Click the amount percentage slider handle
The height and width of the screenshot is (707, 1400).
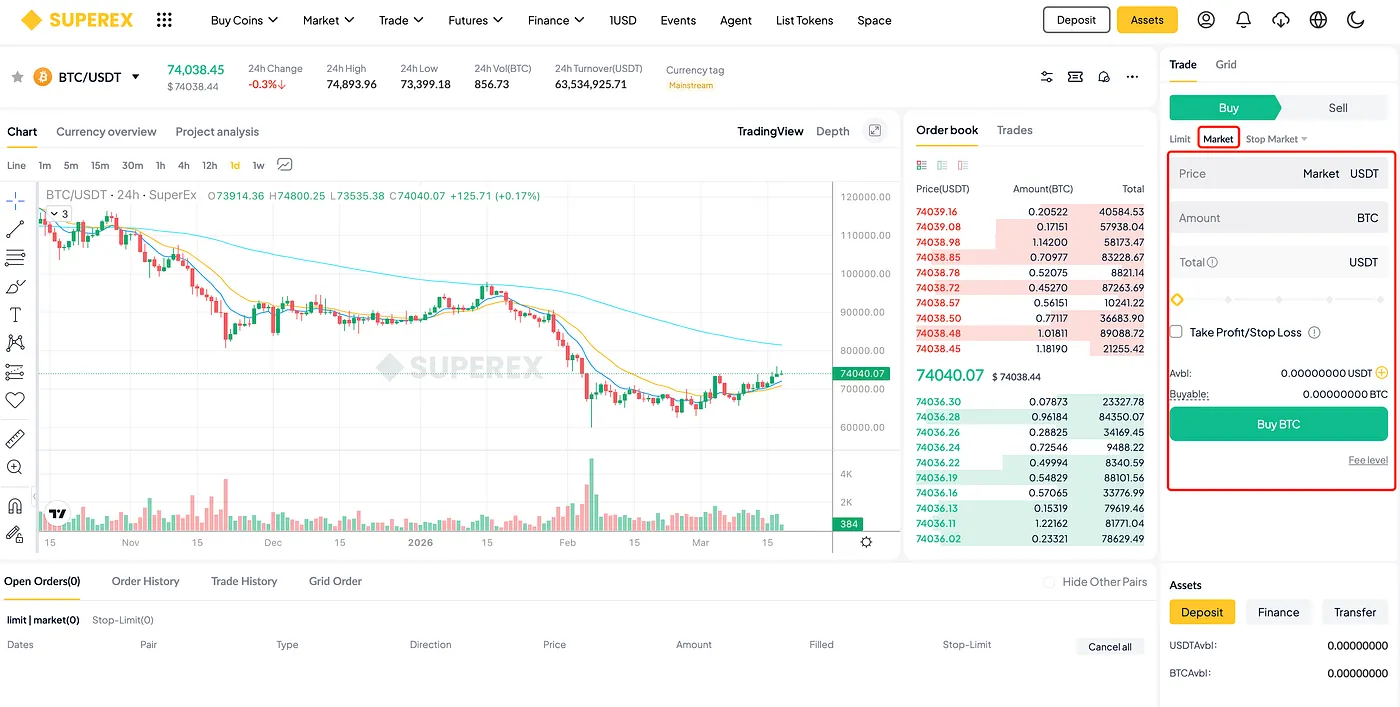tap(1177, 299)
